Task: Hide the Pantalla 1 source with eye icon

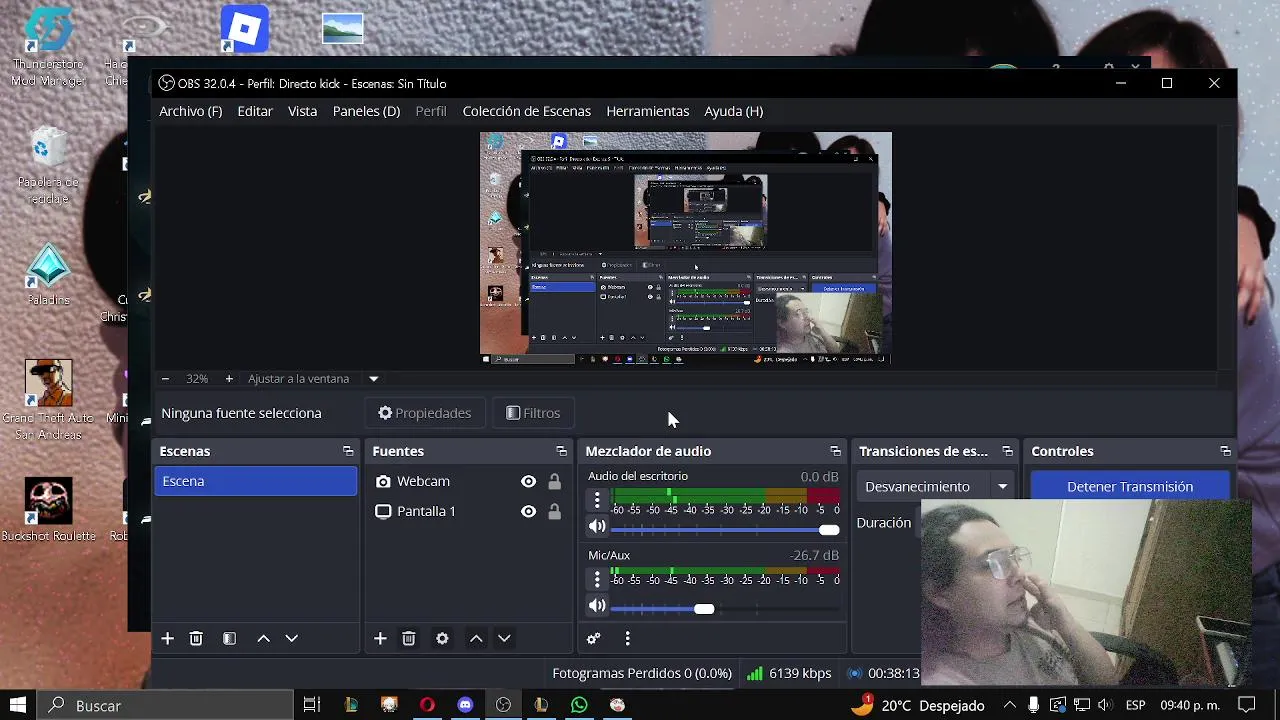Action: [x=528, y=511]
